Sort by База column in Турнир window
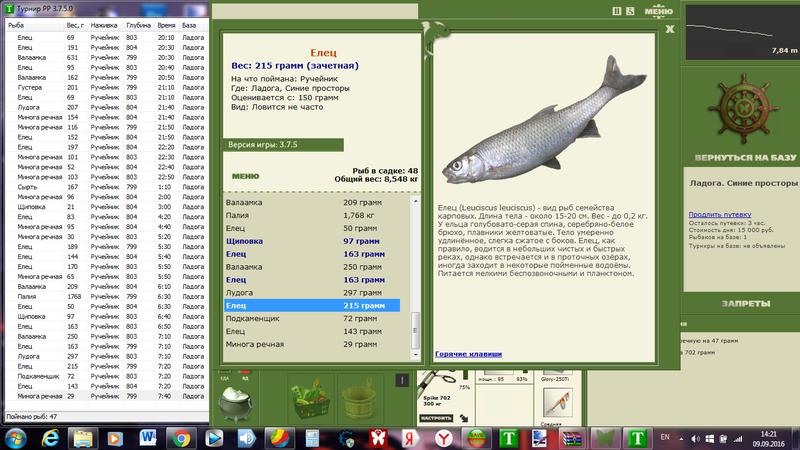 point(193,25)
